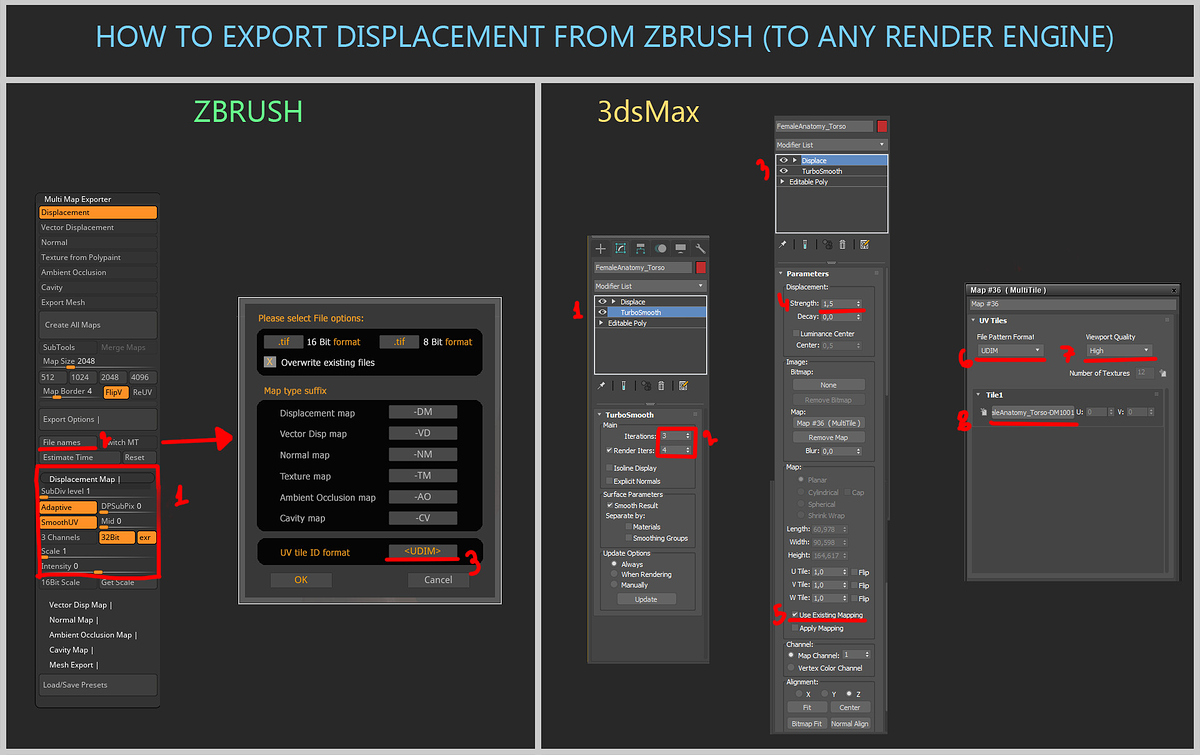Click Pin Stack icon under TurboSmooth stack
This screenshot has width=1200, height=755.
click(601, 385)
